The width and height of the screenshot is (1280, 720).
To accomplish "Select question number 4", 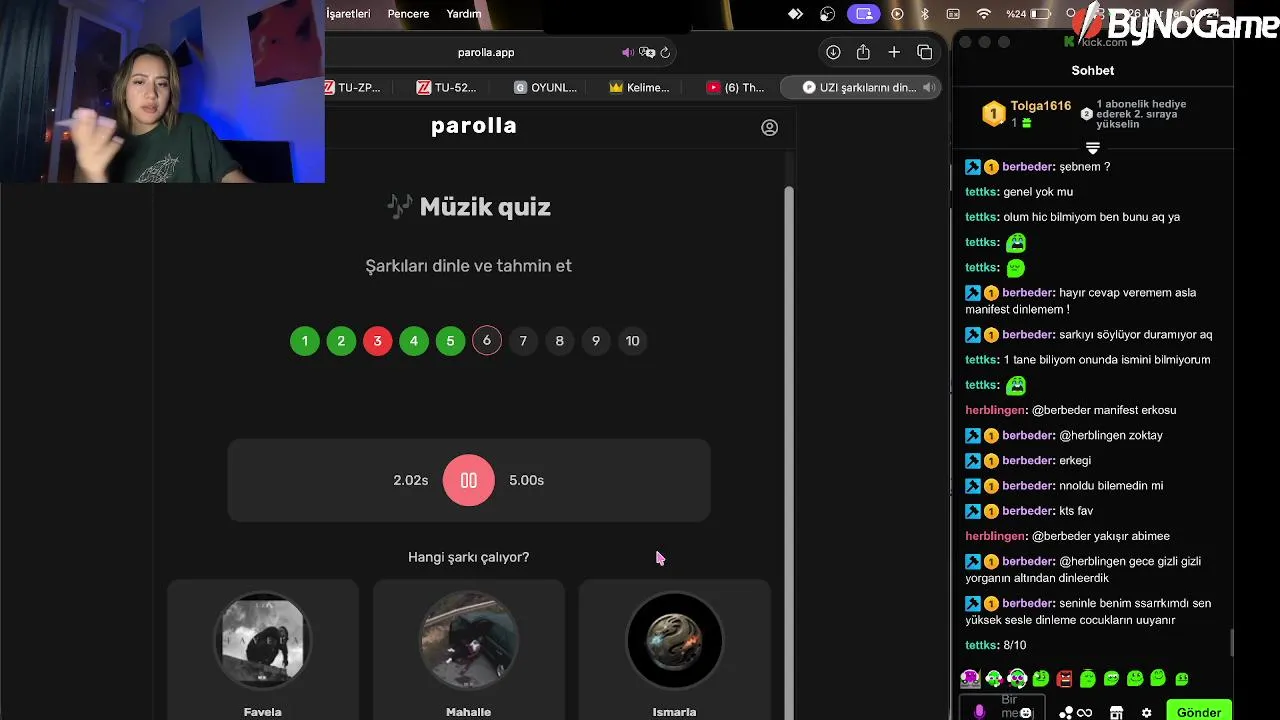I will [x=414, y=341].
